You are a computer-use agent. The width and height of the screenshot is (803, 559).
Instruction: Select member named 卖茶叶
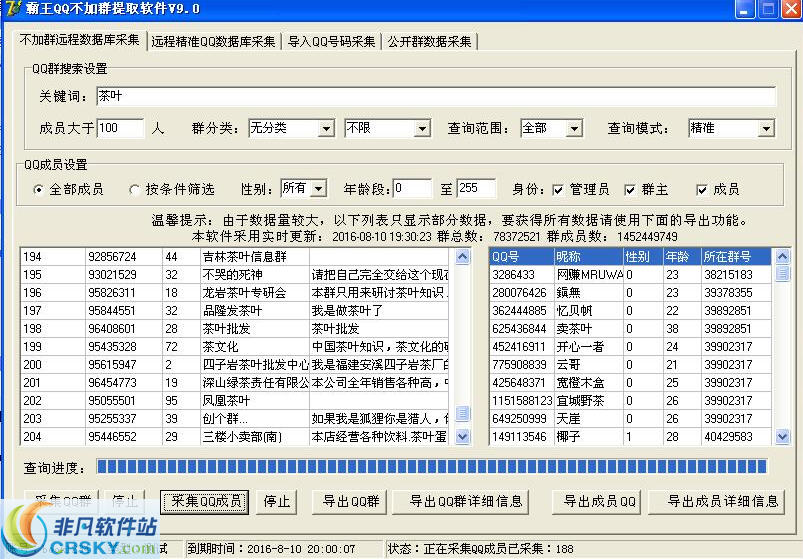630,328
